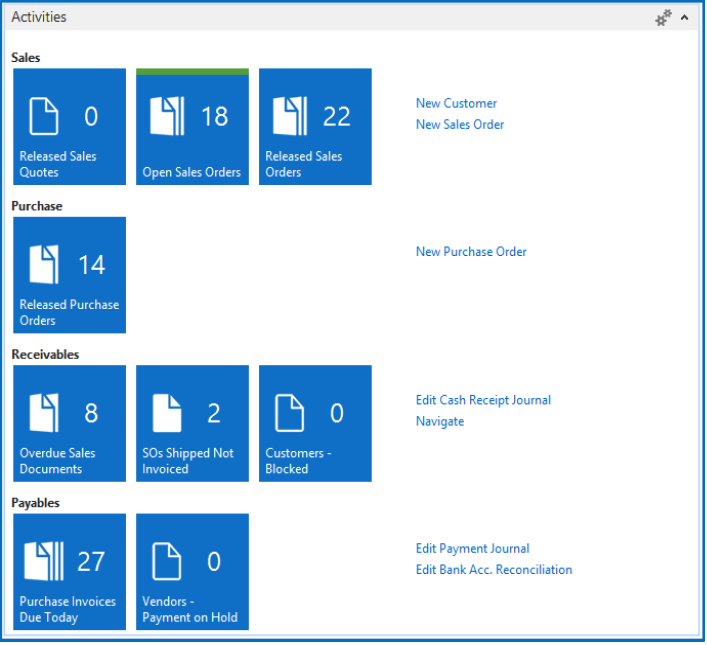707x645 pixels.
Task: Open SOs Shipped Not Invoiced tile
Action: 192,423
